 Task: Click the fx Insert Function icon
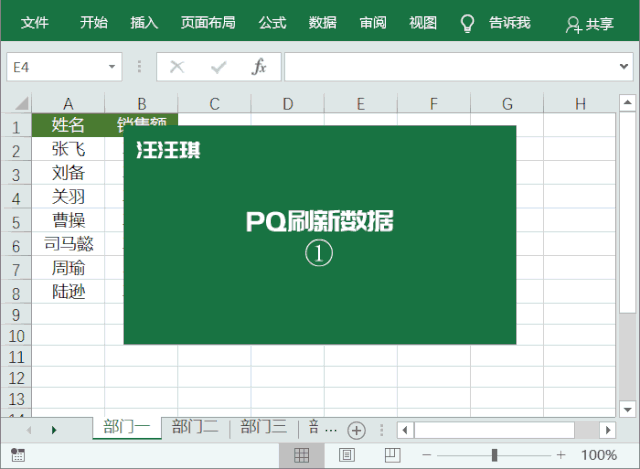pyautogui.click(x=259, y=67)
